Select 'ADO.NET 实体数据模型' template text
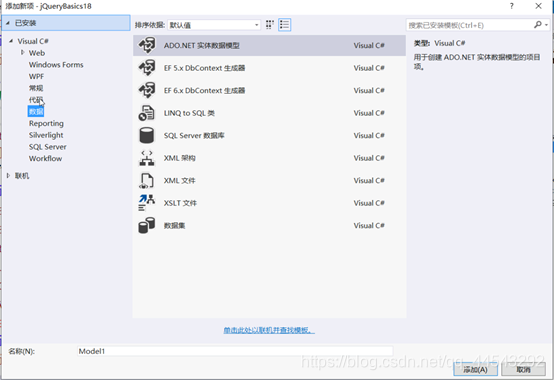The height and width of the screenshot is (380, 554). 202,46
